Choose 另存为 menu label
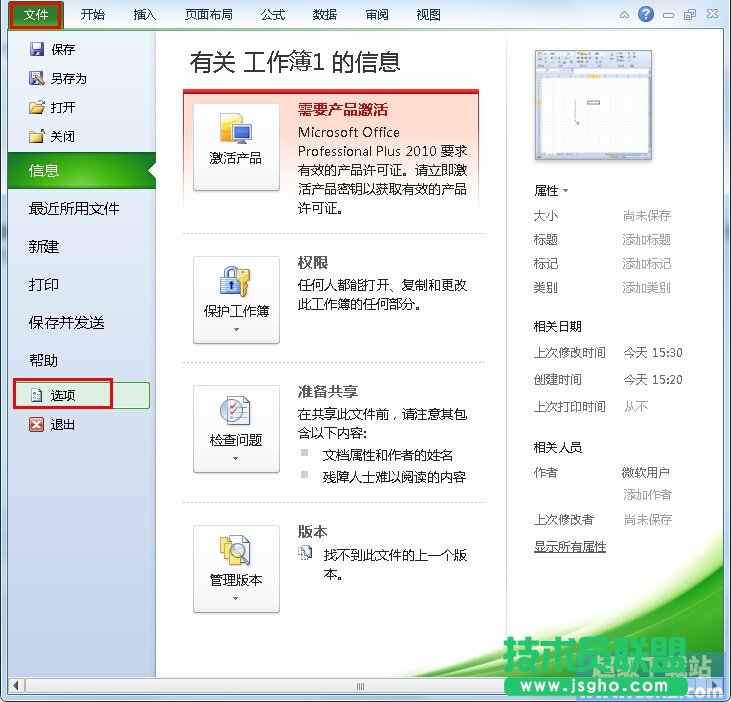This screenshot has height=702, width=731. [69, 78]
